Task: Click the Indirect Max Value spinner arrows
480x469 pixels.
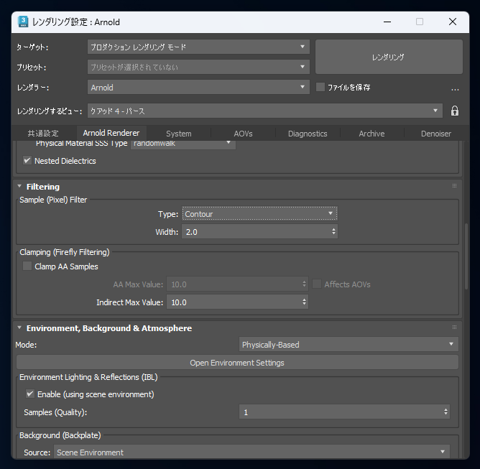Action: point(304,302)
